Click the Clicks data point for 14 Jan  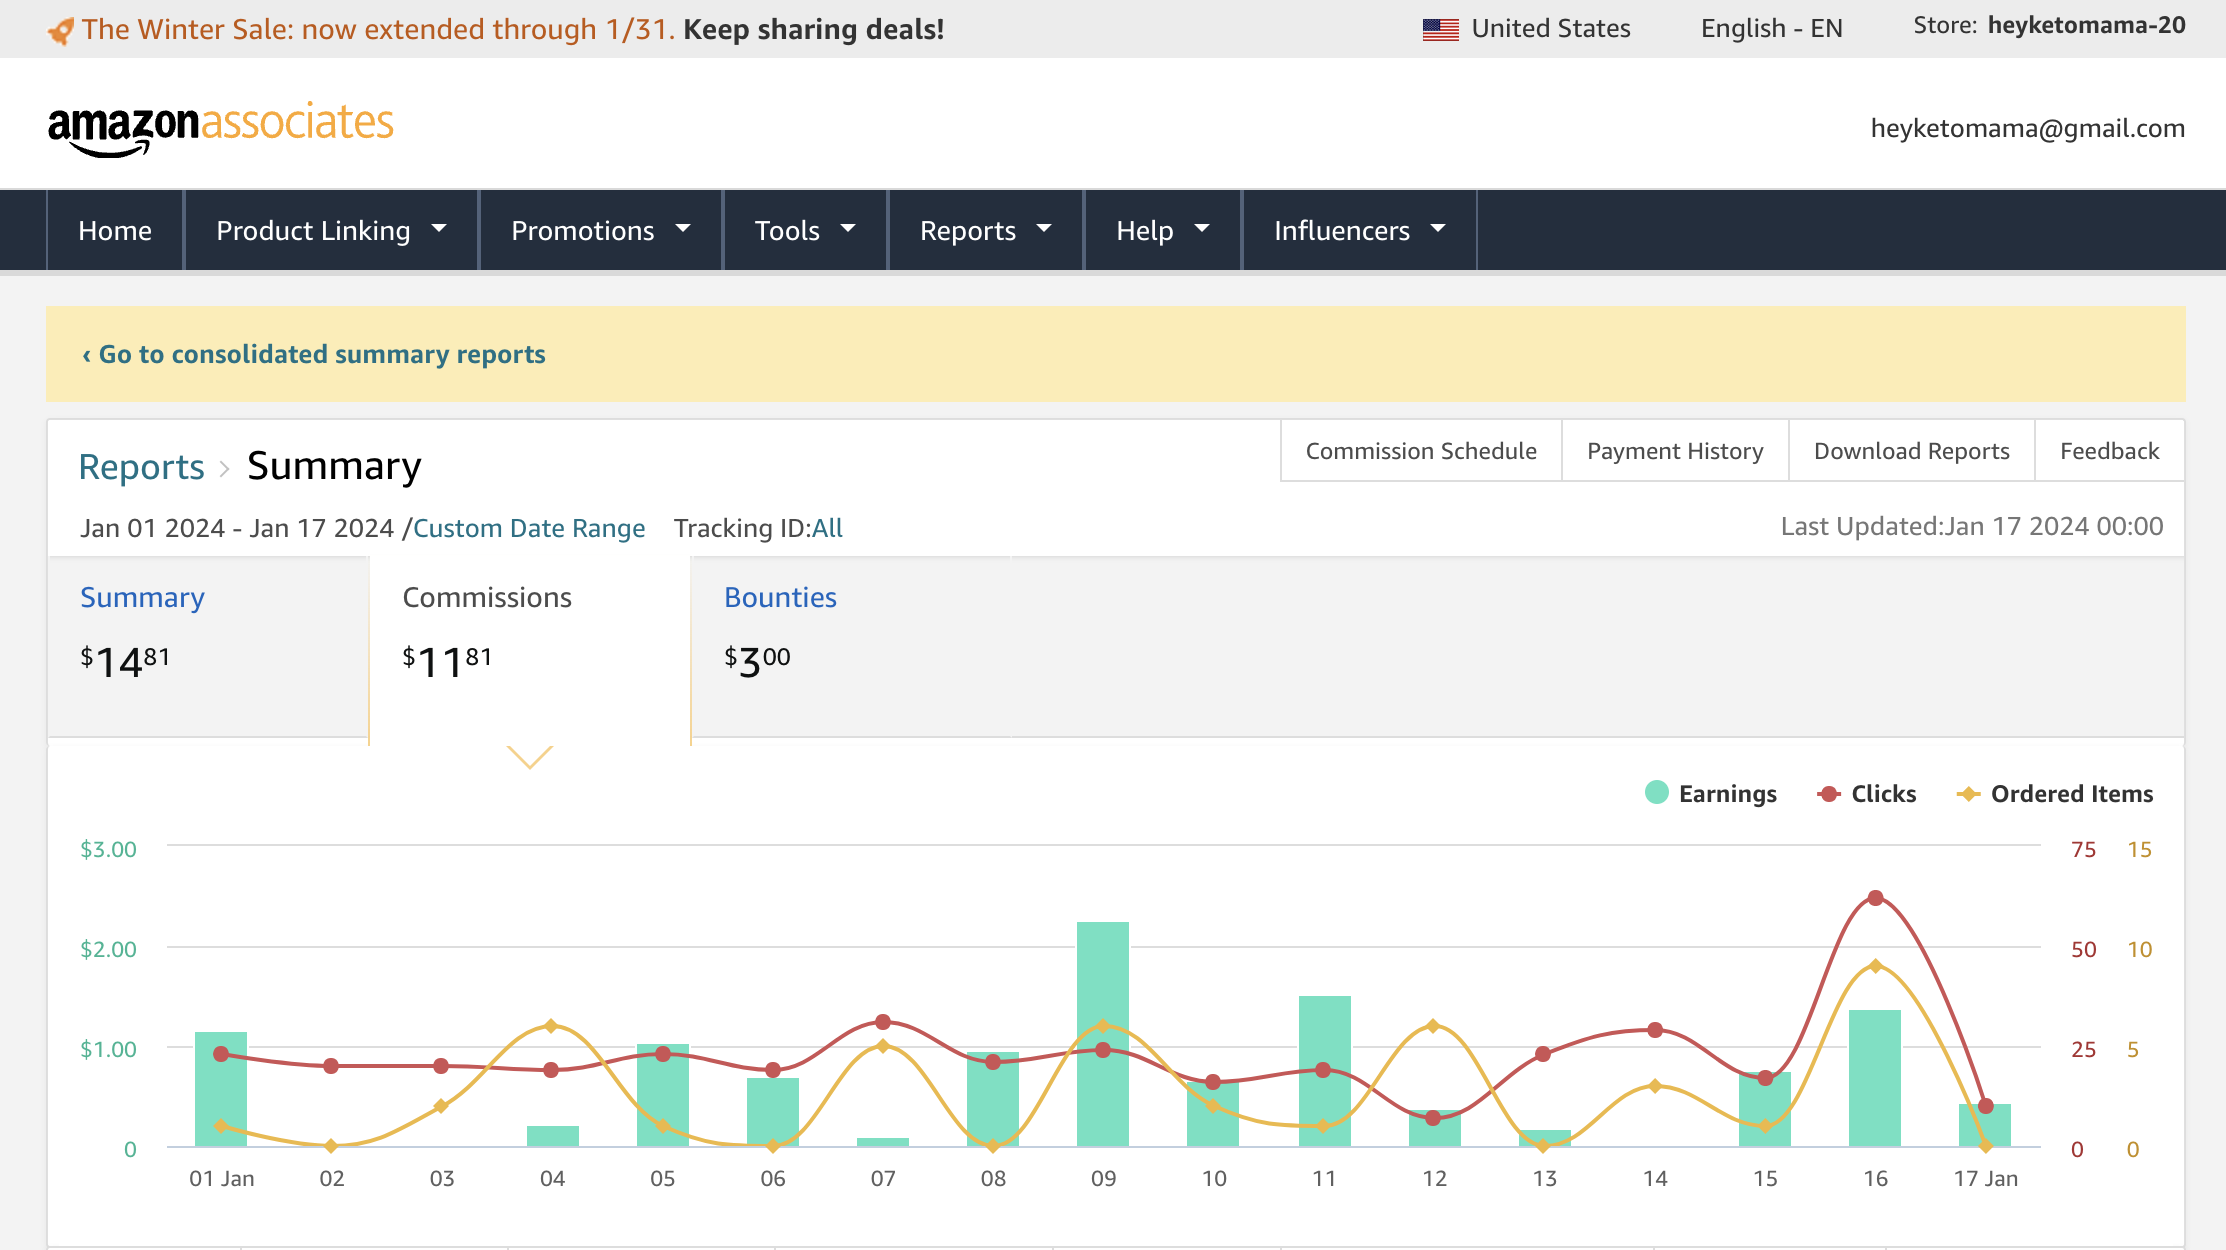tap(1655, 1030)
